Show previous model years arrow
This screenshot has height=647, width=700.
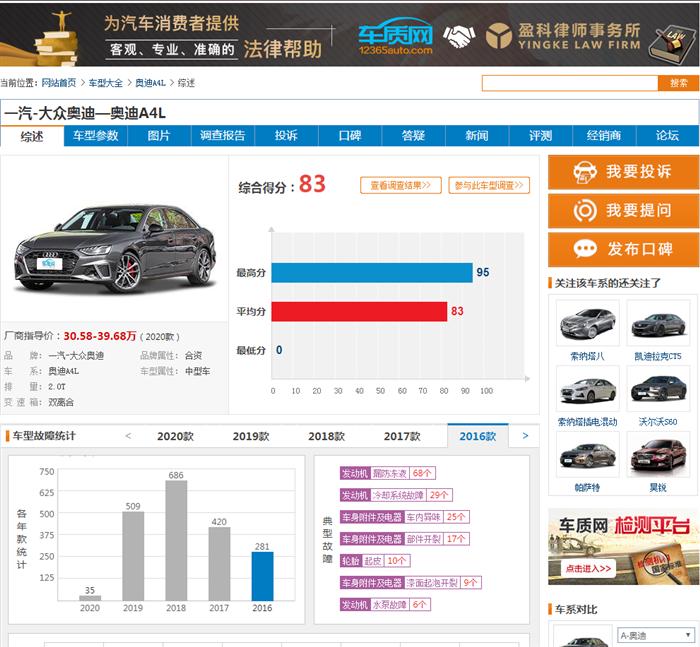click(128, 435)
